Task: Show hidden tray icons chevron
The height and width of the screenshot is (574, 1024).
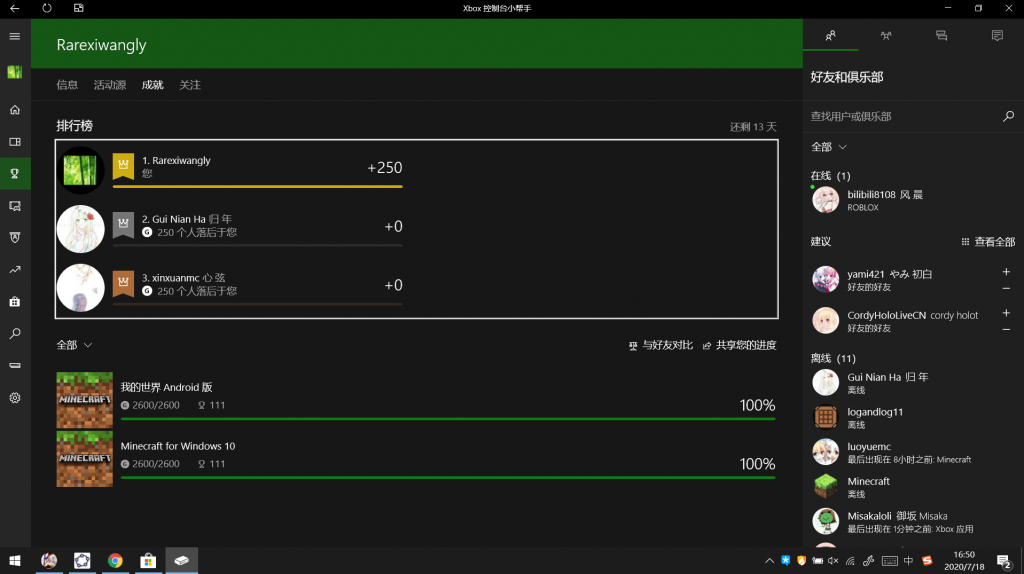Action: click(x=769, y=560)
